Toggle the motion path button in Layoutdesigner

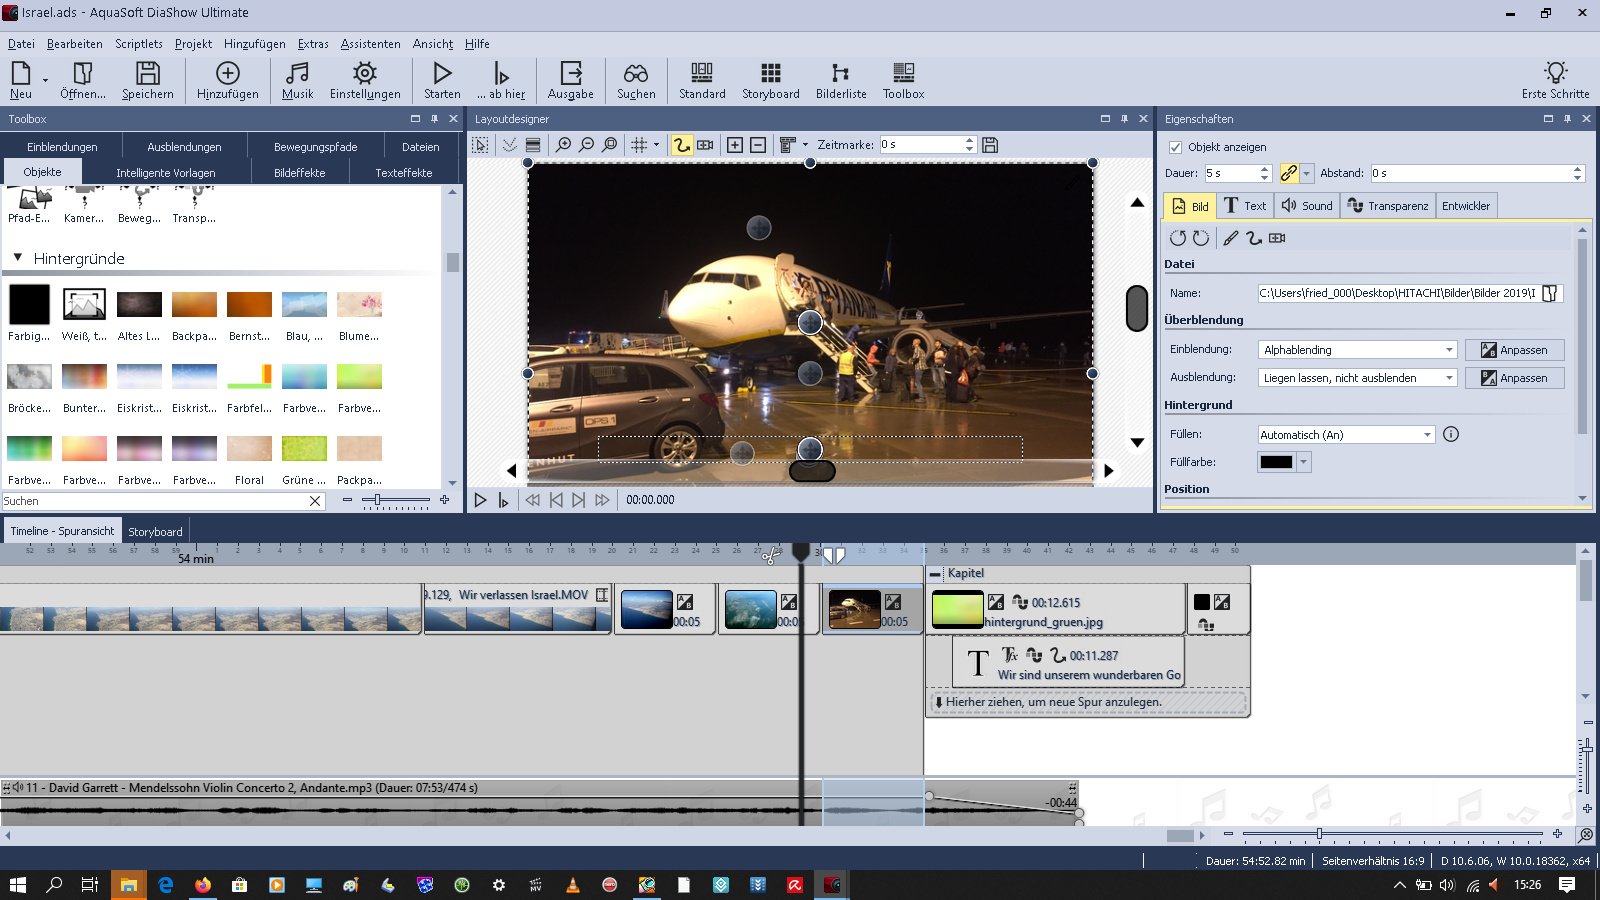(681, 145)
